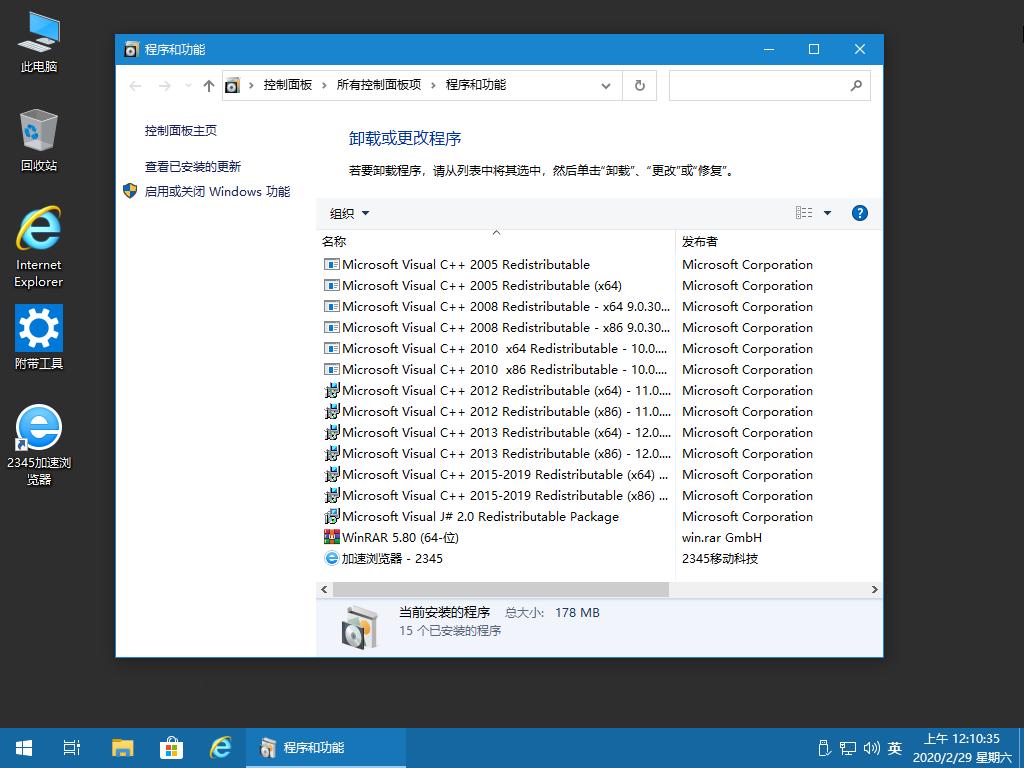Open the 附带工具 desktop shortcut
The height and width of the screenshot is (768, 1024).
pos(39,337)
